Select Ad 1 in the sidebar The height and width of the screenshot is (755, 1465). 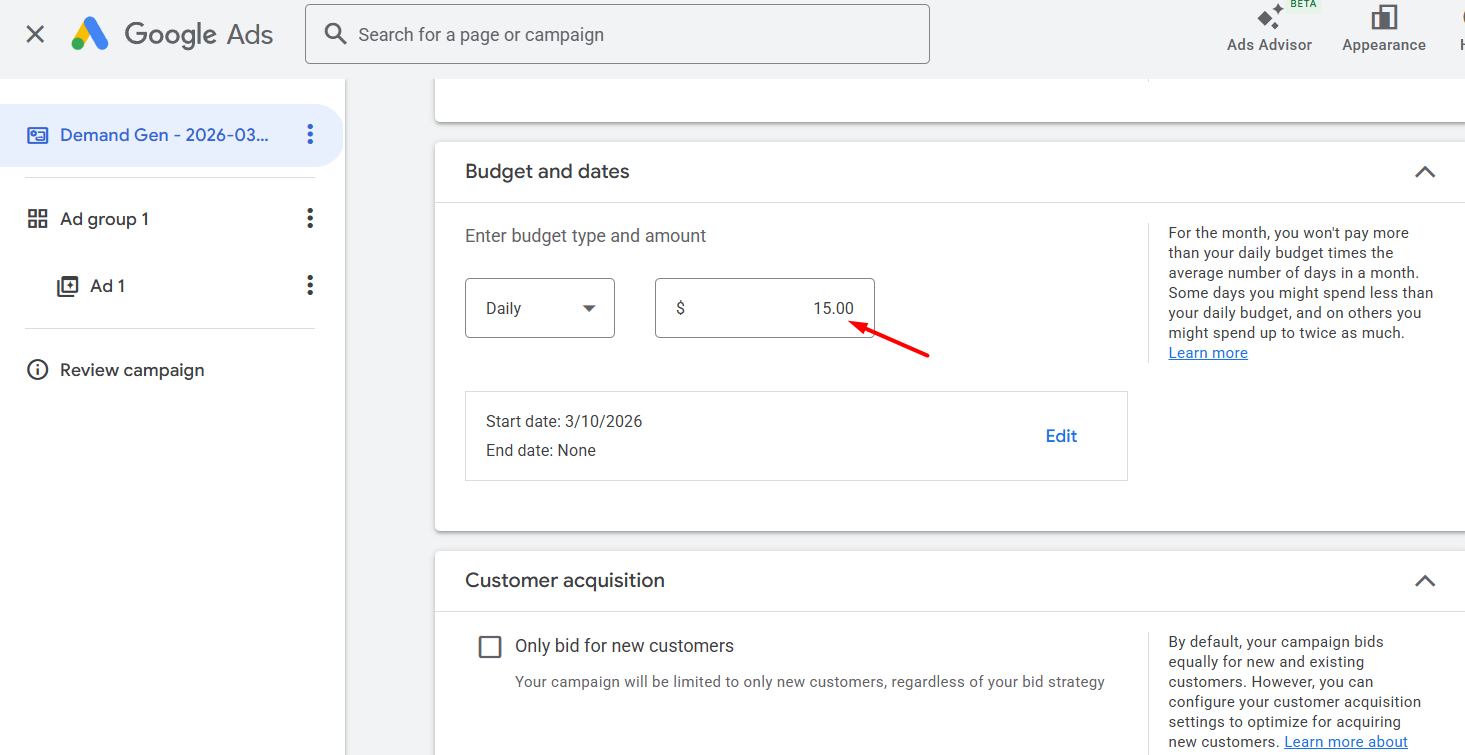(x=108, y=286)
